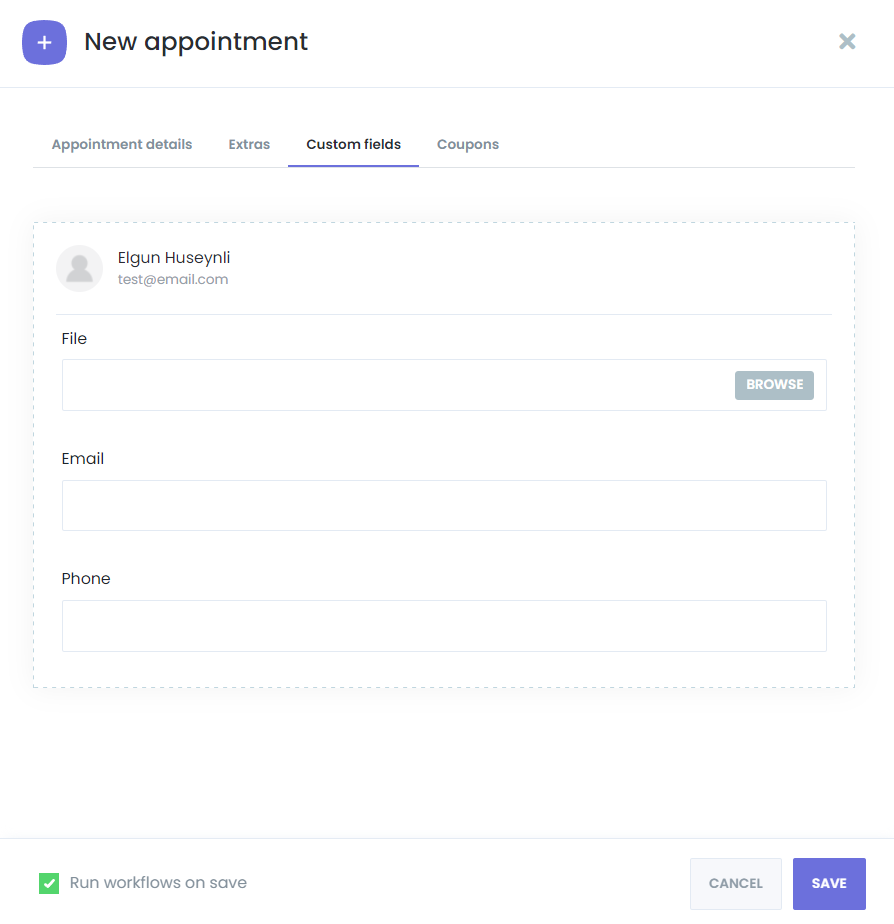Click inside the Email input field
The image size is (894, 924).
coord(444,506)
